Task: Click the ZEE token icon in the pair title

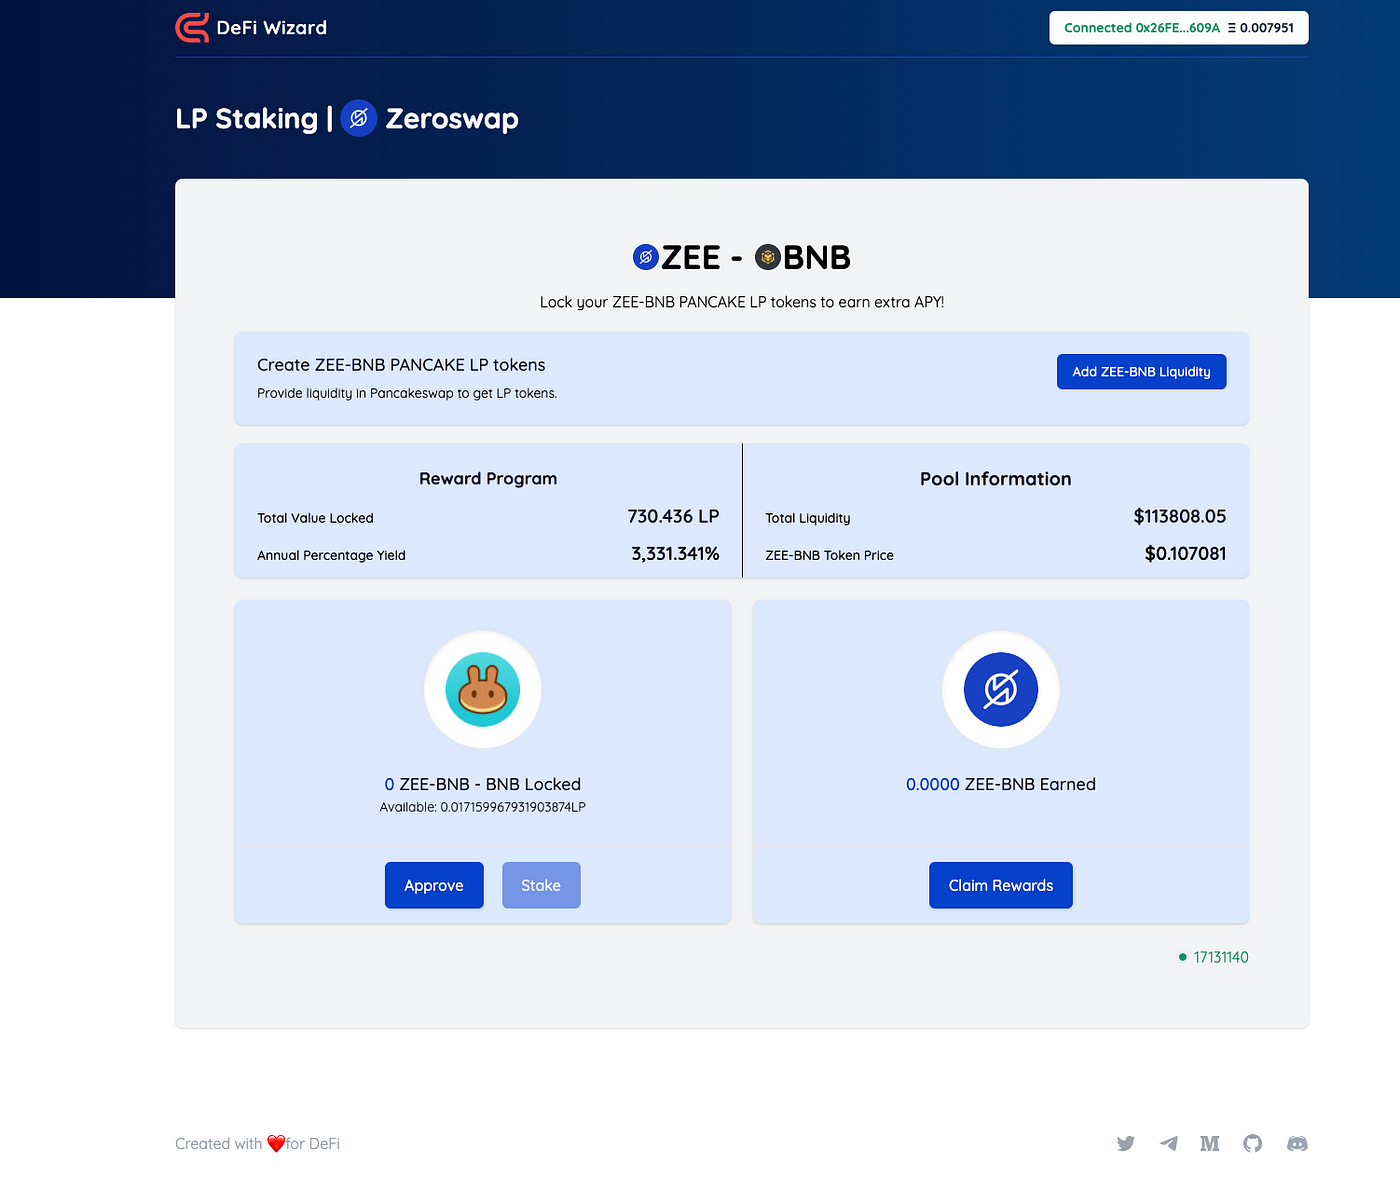Action: pos(646,257)
